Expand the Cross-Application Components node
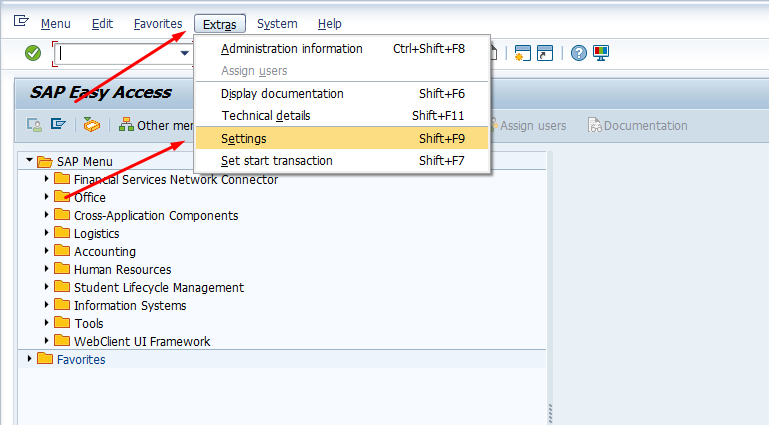 [x=47, y=214]
